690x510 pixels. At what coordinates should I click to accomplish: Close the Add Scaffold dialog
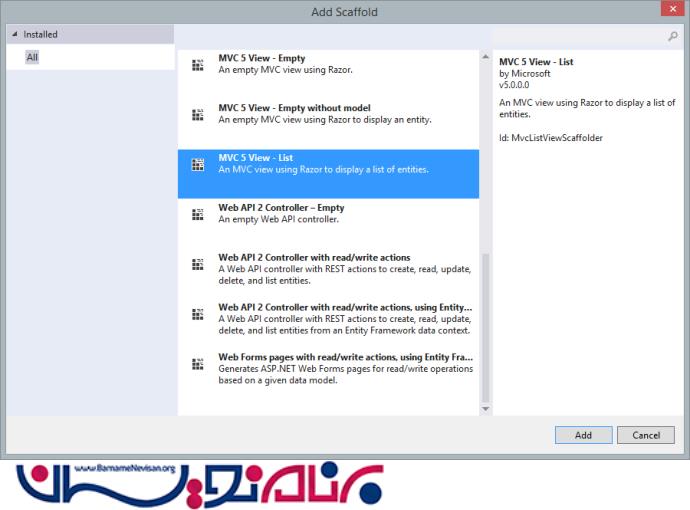[x=672, y=8]
